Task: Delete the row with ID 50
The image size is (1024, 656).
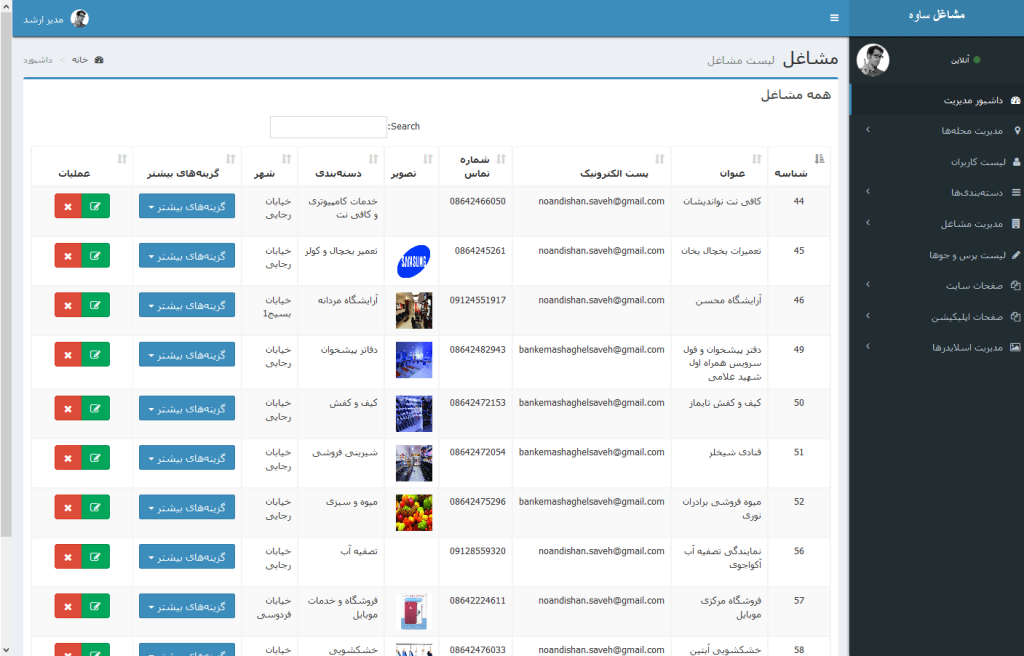Action: point(68,408)
